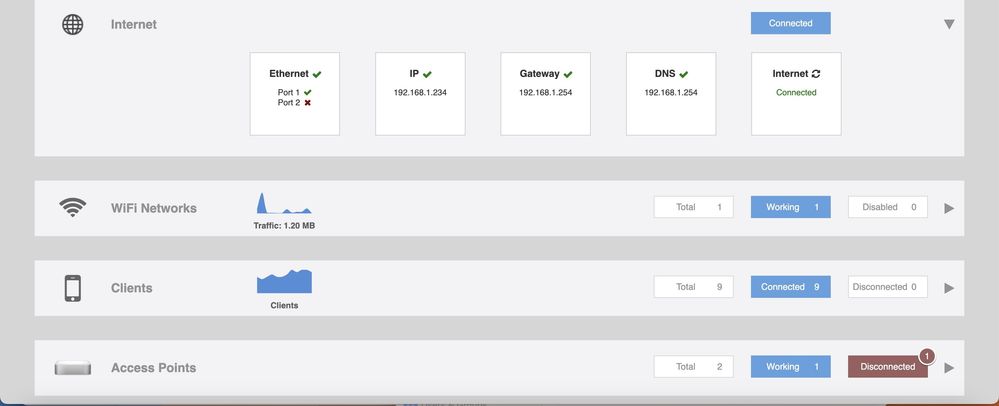Show Connected clients list

coord(790,287)
